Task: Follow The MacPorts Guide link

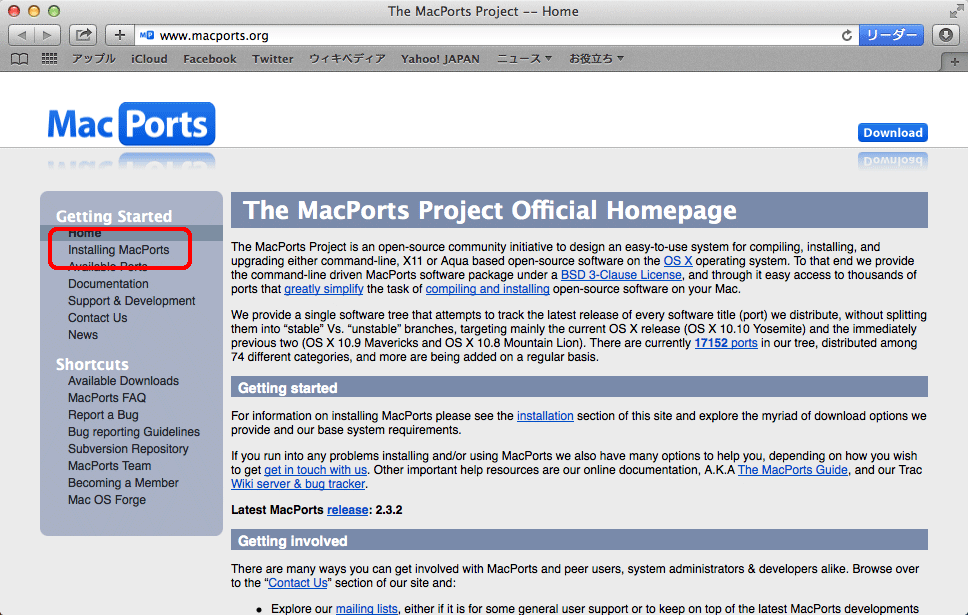Action: [793, 471]
